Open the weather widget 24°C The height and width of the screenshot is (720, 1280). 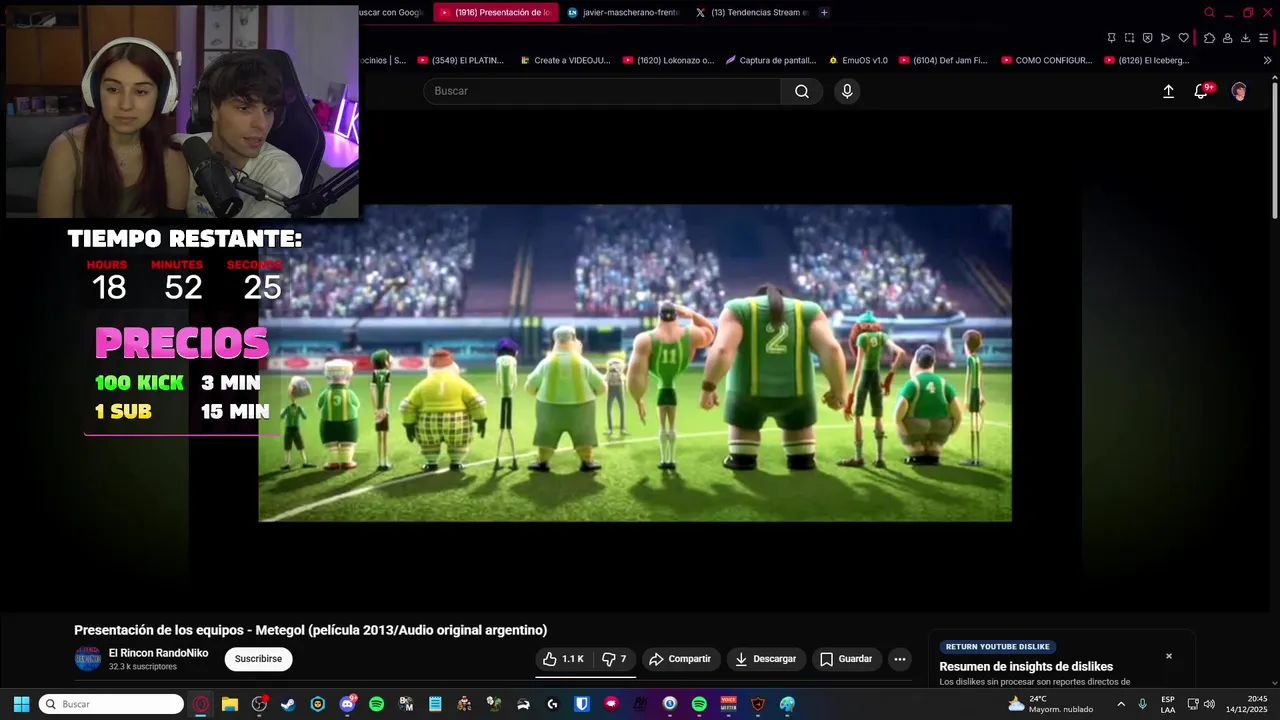(x=1050, y=704)
